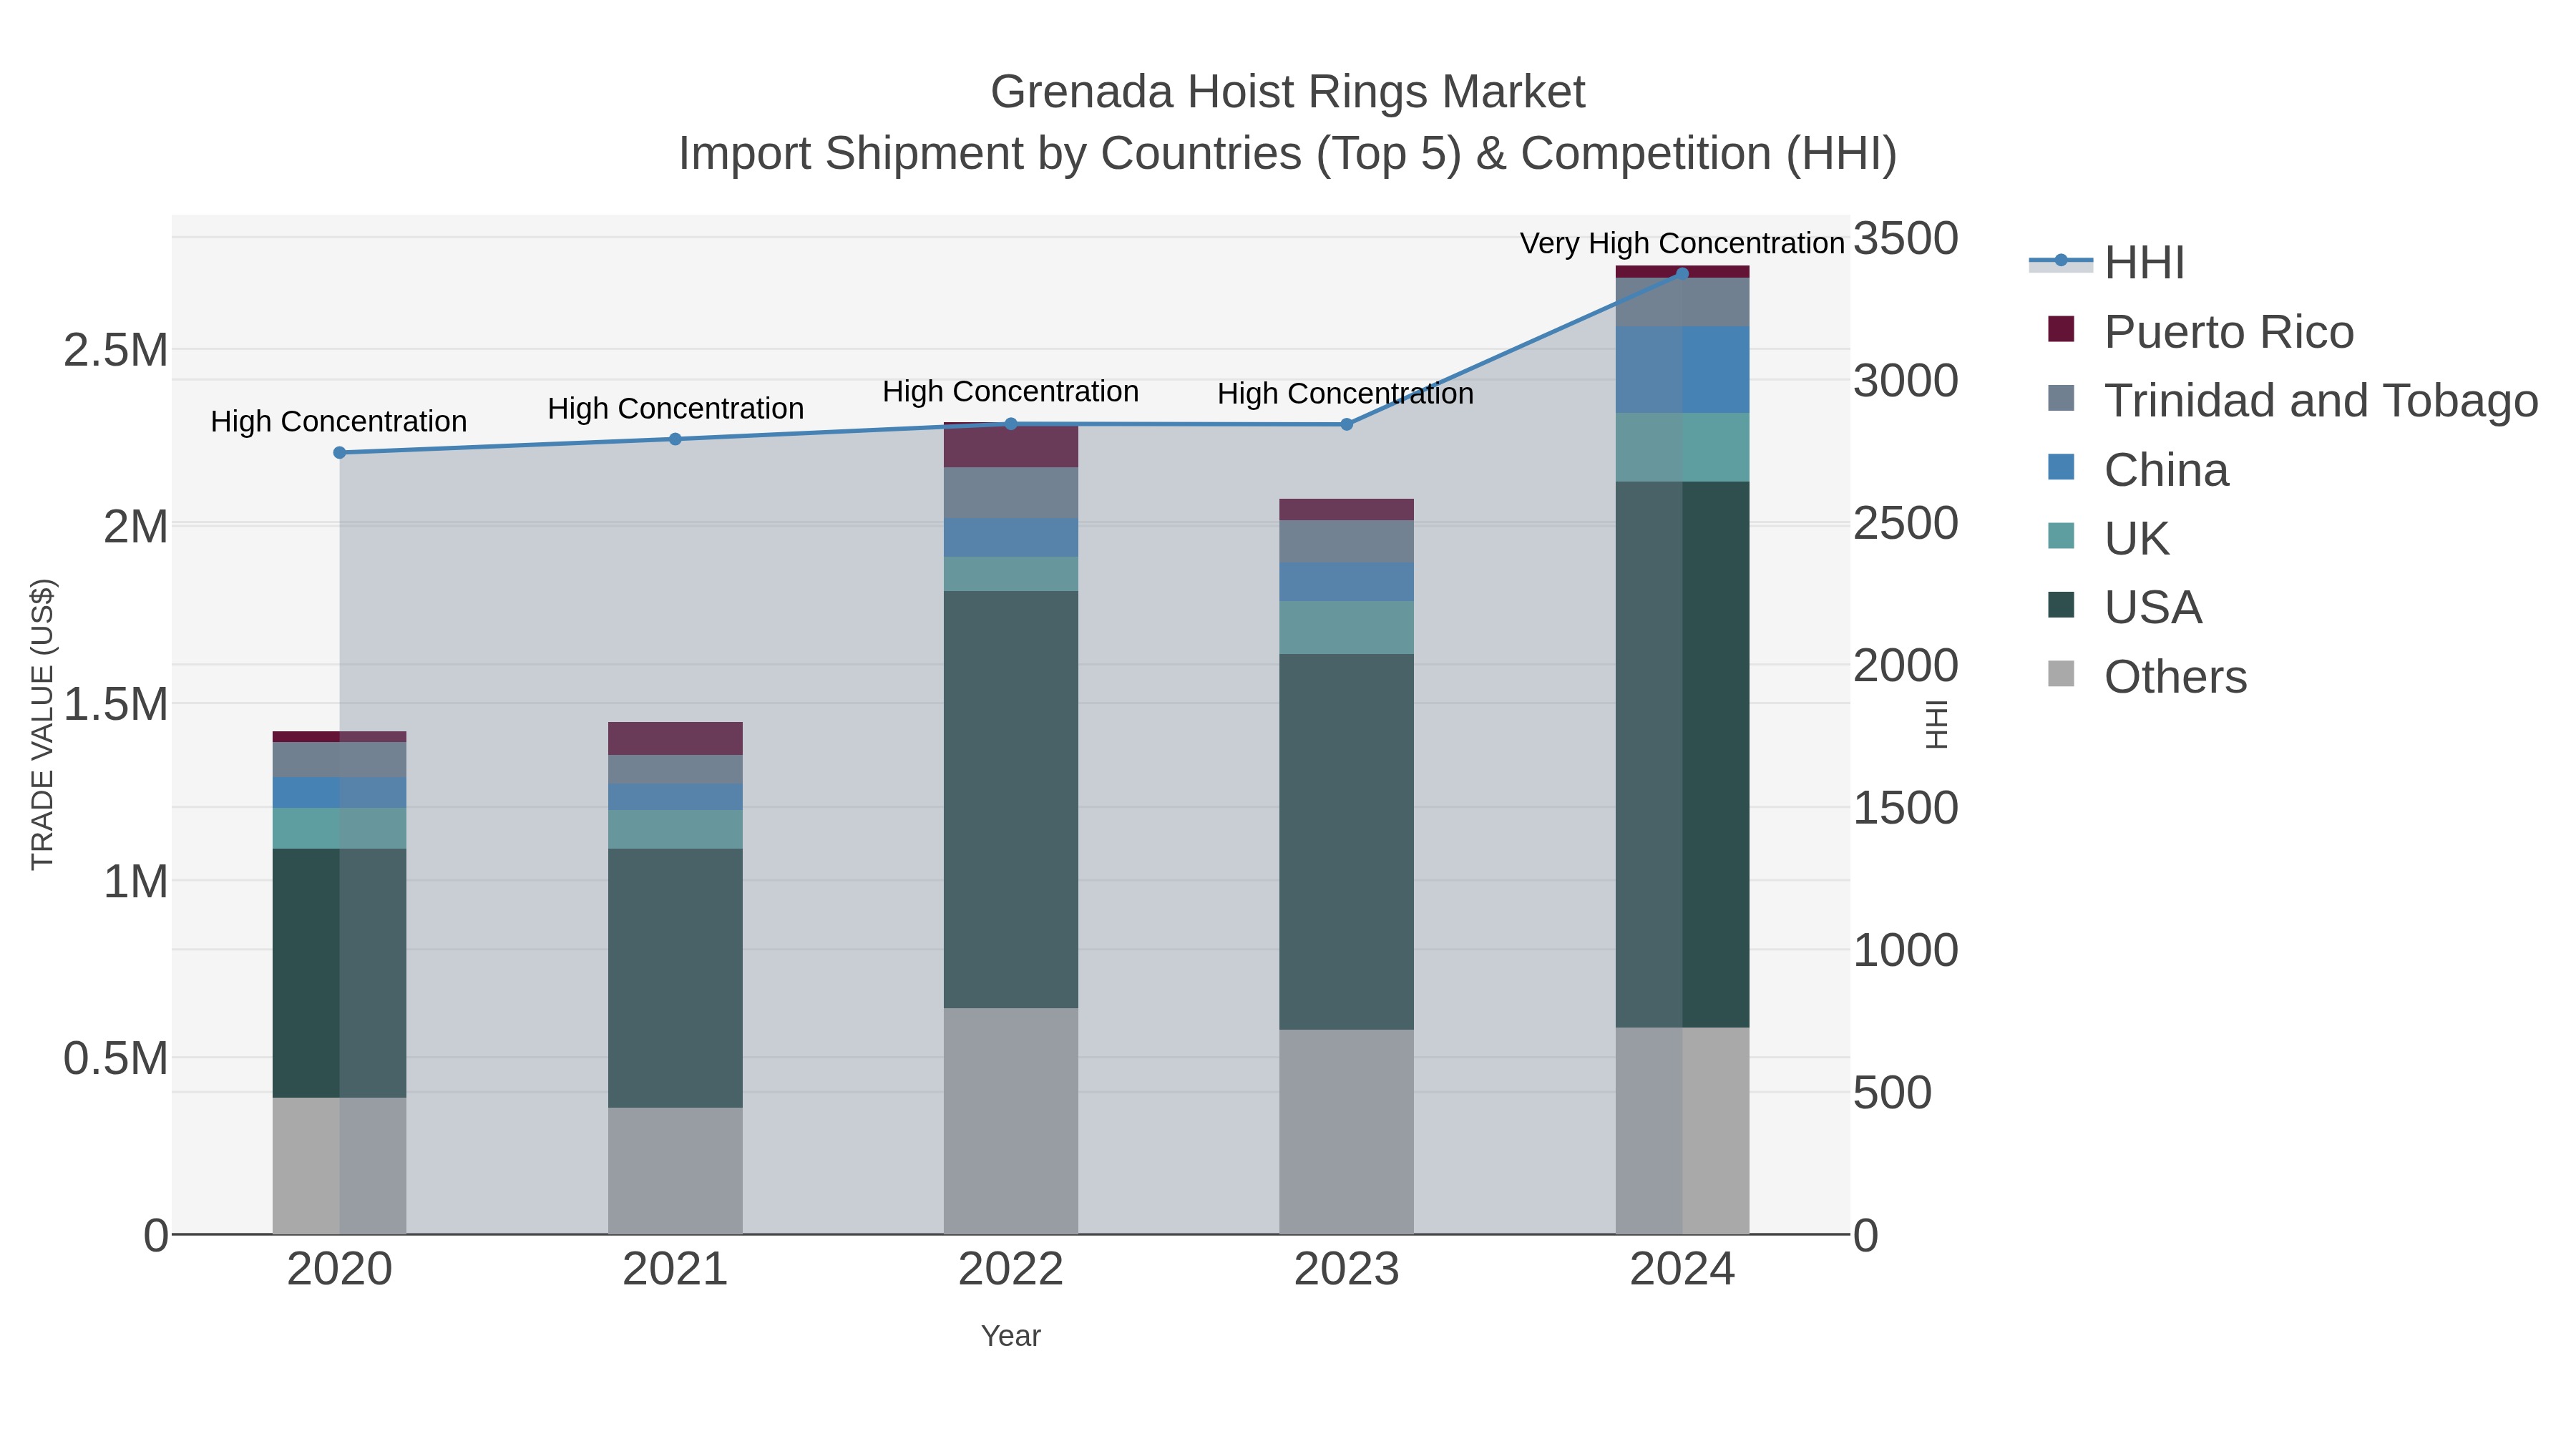Click the USA dark green legend swatch
Image resolution: width=2576 pixels, height=1449 pixels.
tap(2061, 605)
